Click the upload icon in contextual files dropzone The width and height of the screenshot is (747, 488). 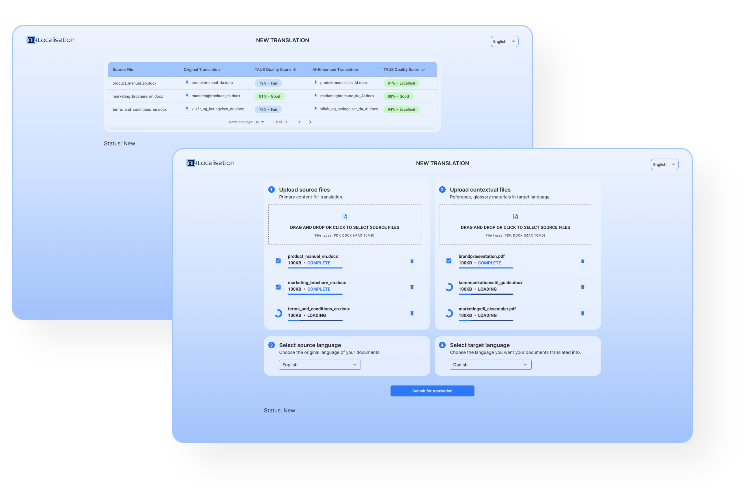(515, 216)
